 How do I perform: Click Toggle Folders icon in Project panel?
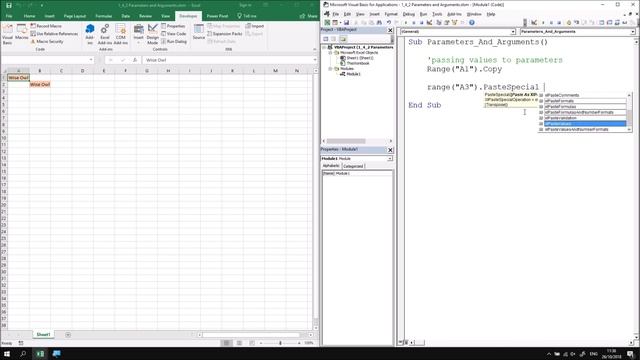(343, 39)
